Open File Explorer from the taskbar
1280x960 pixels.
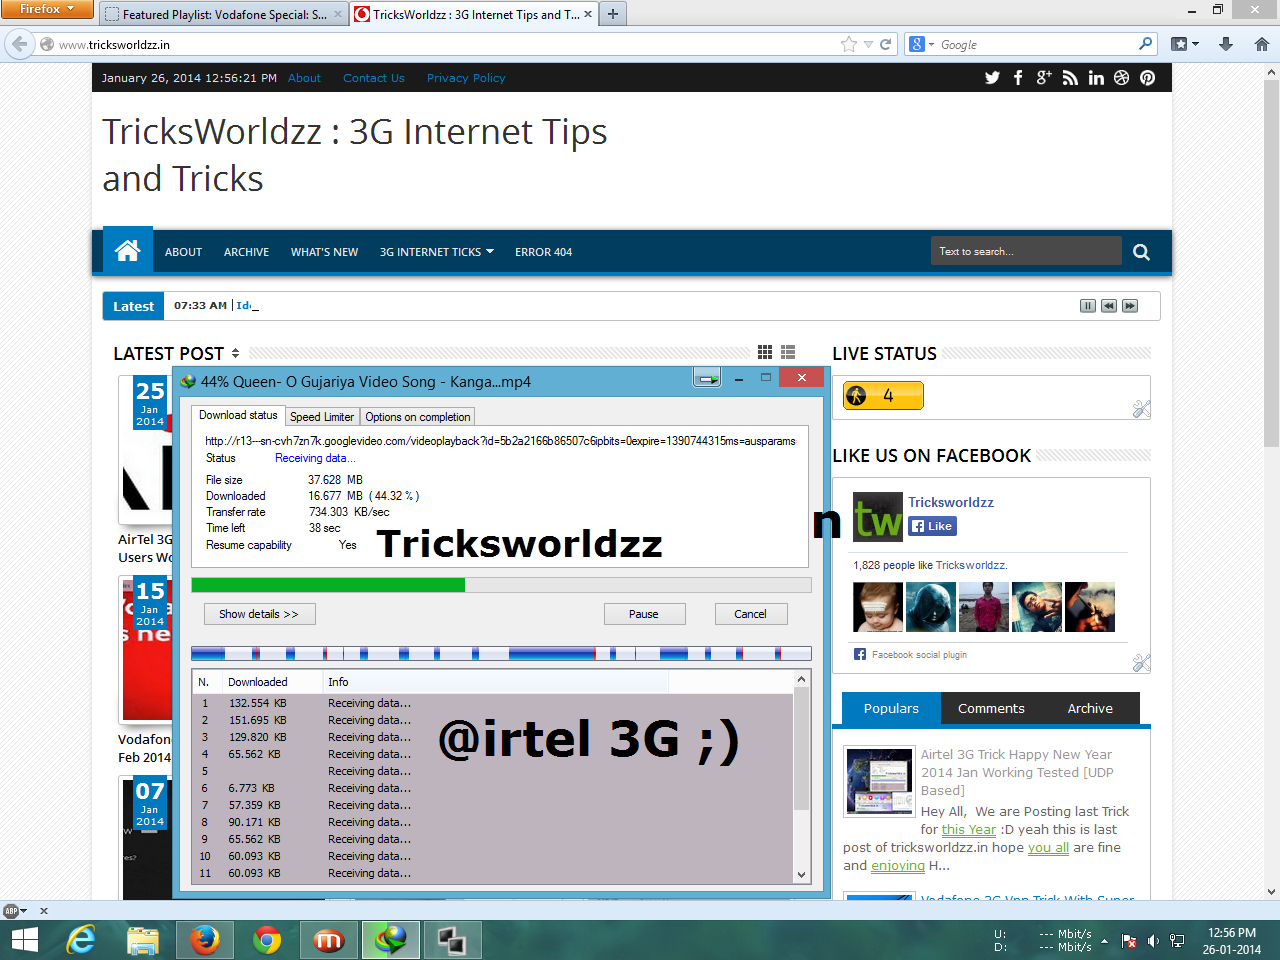tap(143, 940)
